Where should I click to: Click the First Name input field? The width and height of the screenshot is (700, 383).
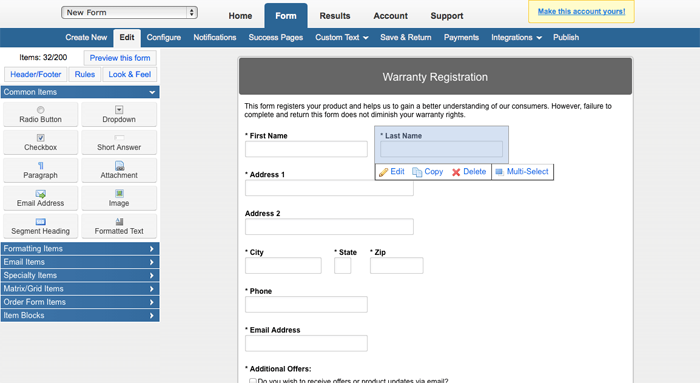point(306,149)
